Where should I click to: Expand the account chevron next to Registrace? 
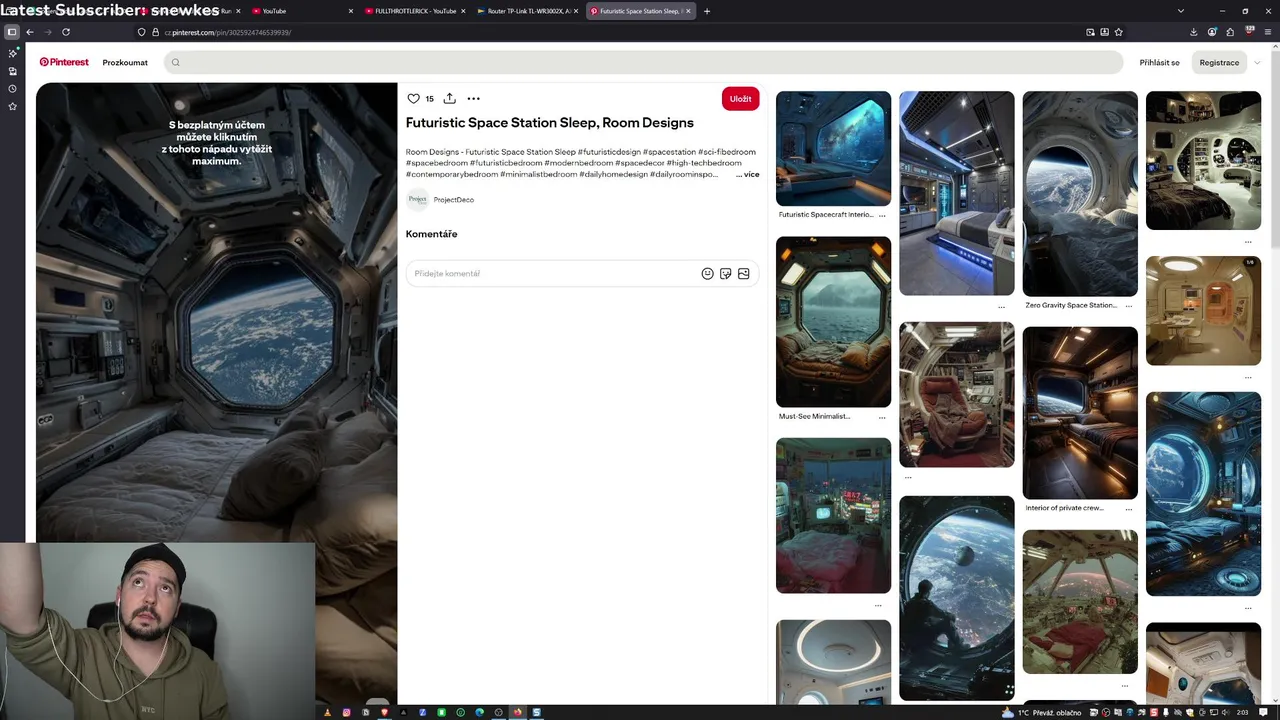(x=1257, y=62)
